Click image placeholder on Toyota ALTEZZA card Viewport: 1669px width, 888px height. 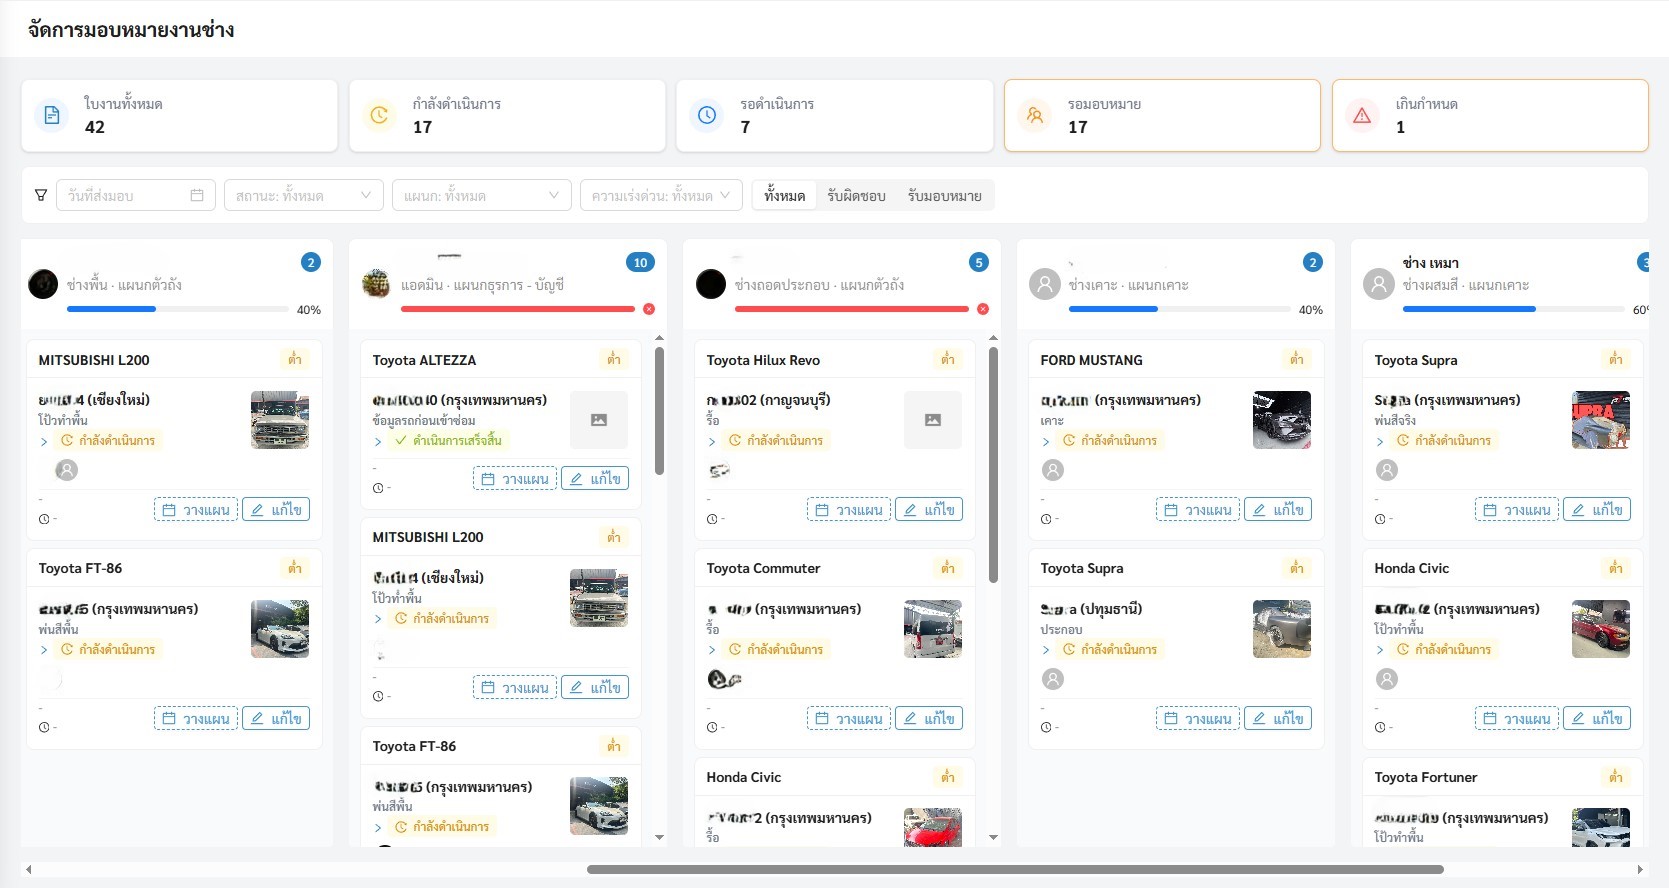click(599, 420)
